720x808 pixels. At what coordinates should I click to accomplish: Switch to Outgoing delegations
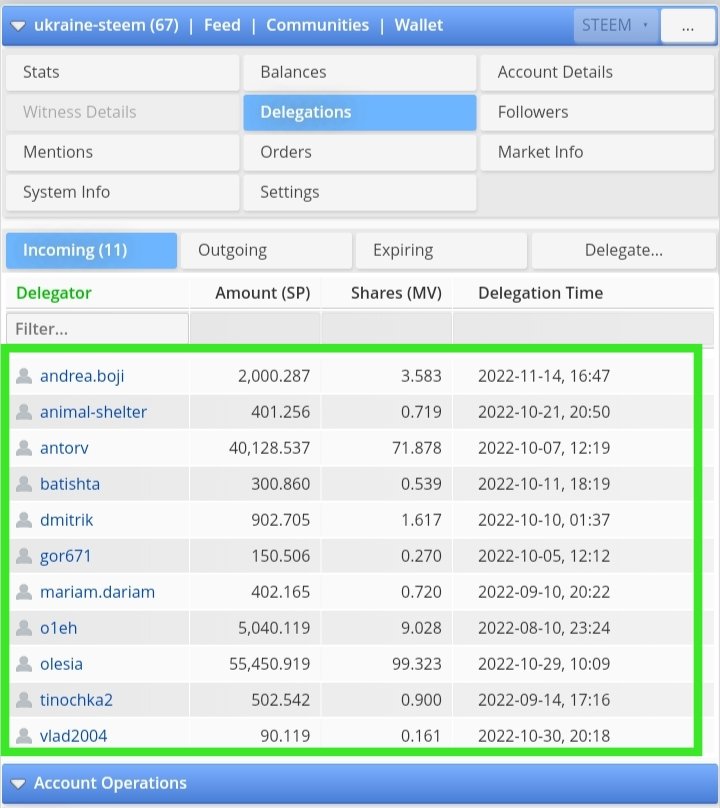(266, 250)
